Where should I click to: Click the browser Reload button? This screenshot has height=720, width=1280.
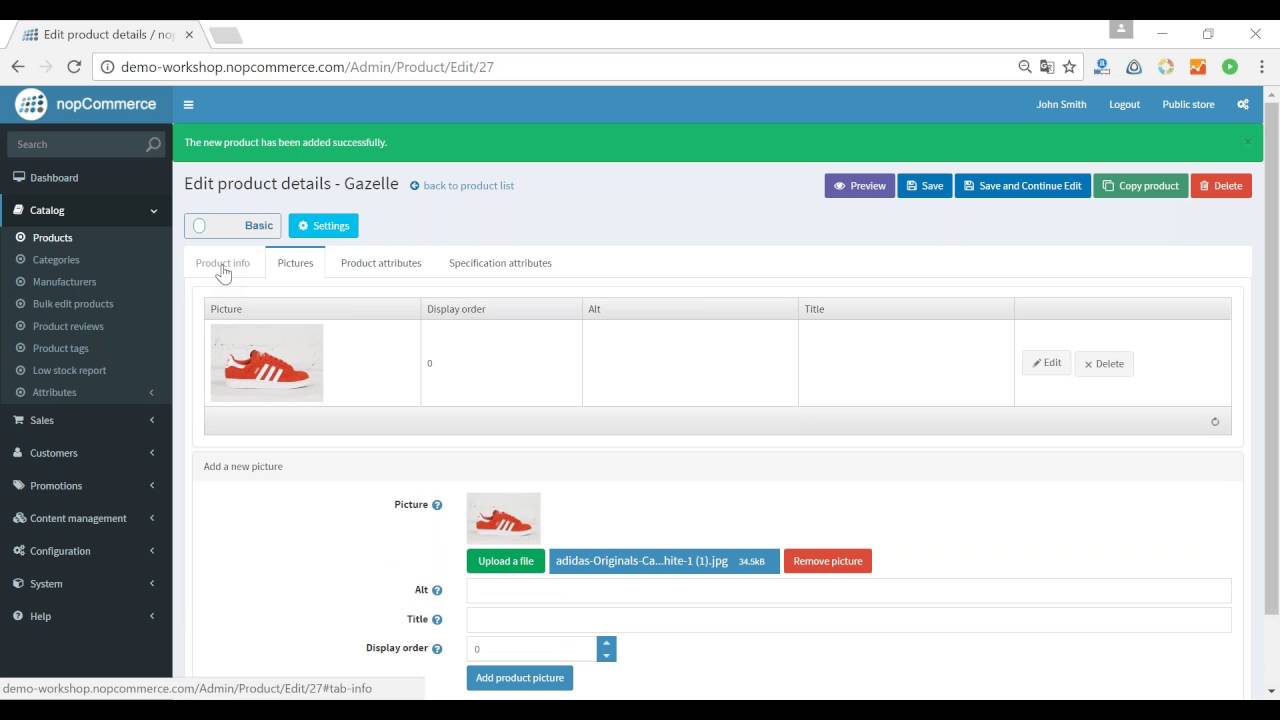[x=74, y=67]
